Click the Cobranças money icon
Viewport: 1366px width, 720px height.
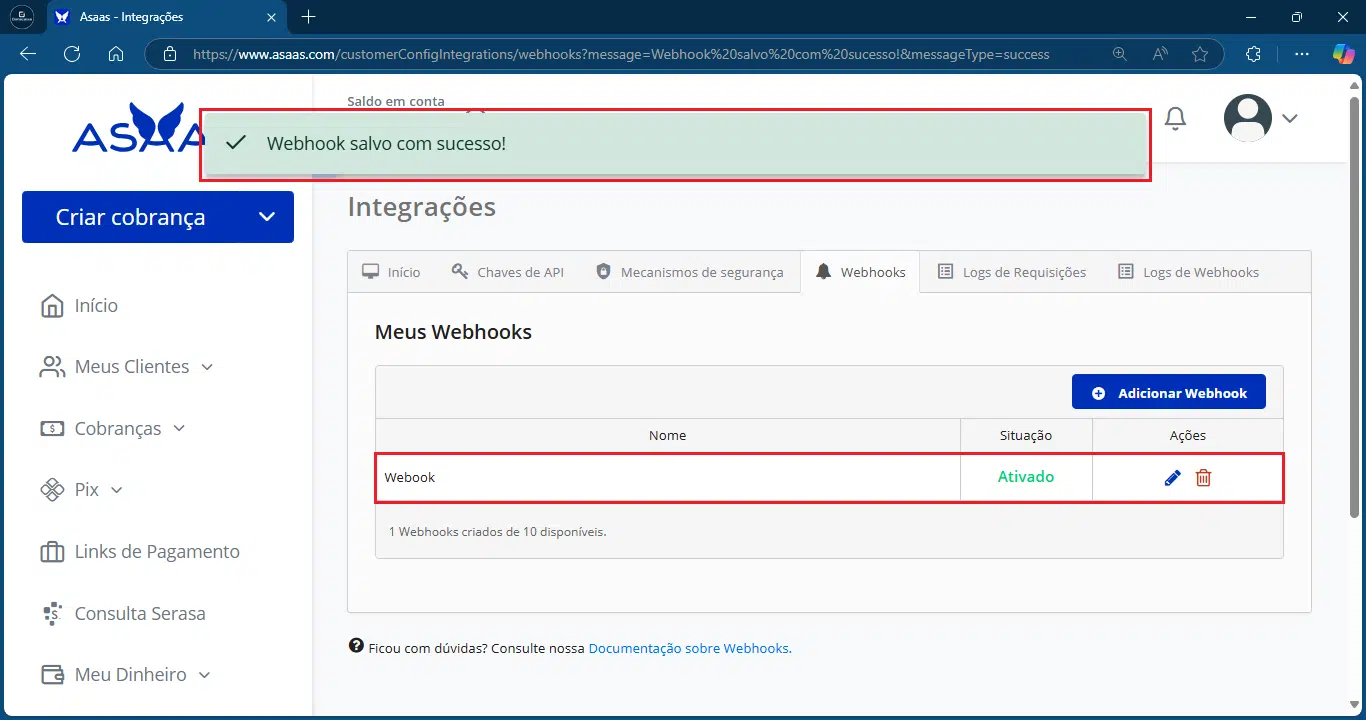[51, 428]
